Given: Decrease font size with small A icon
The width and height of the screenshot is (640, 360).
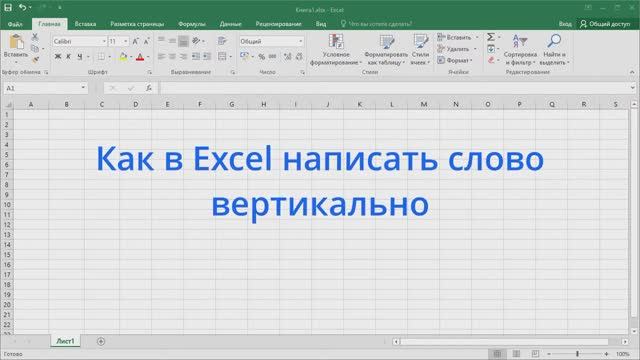Looking at the screenshot, I should click(146, 41).
